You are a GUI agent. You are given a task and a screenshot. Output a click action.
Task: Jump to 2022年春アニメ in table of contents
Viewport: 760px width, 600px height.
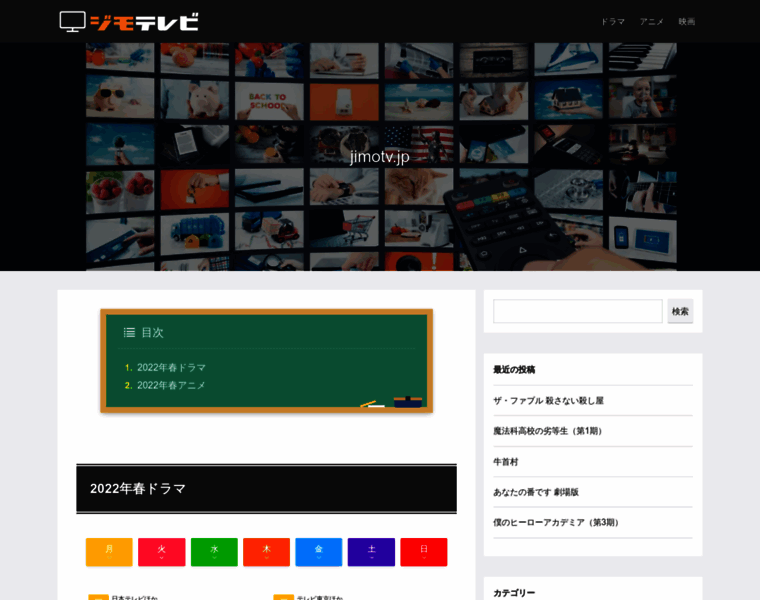pos(171,385)
